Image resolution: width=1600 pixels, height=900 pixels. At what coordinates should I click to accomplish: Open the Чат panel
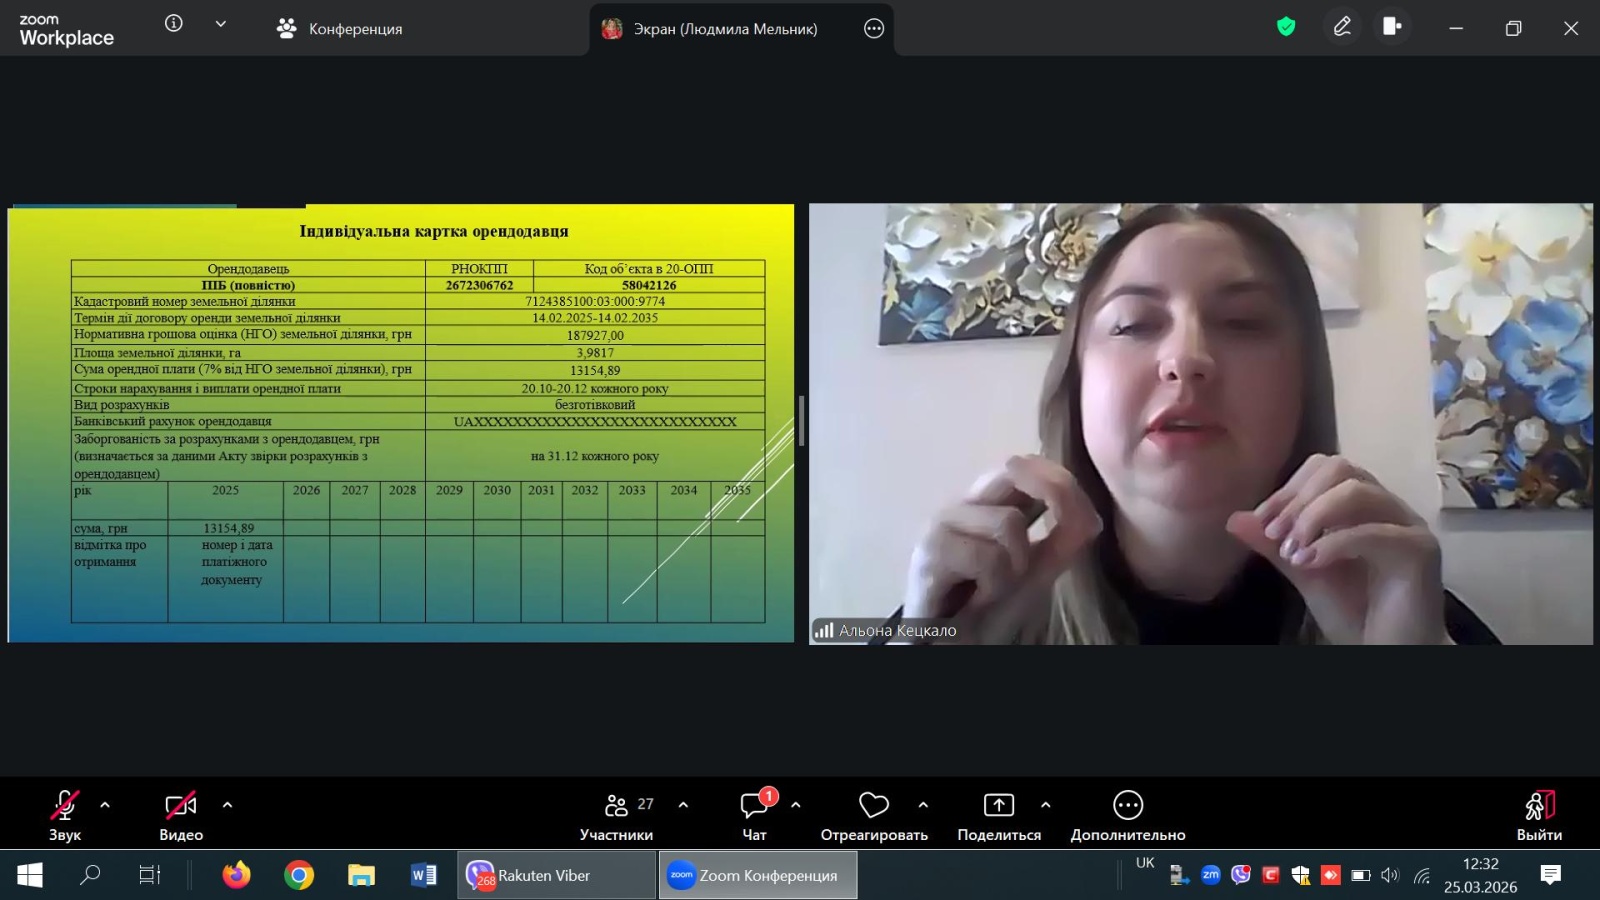coord(754,815)
